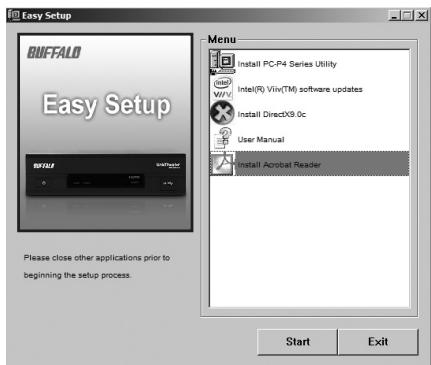
Task: Select Install Acrobat Reader menu entry
Action: pyautogui.click(x=309, y=164)
